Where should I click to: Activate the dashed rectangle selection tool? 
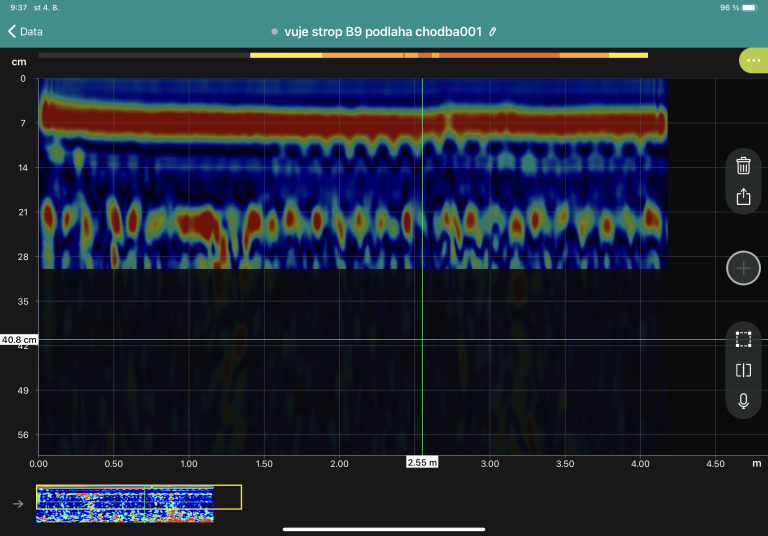pos(743,339)
